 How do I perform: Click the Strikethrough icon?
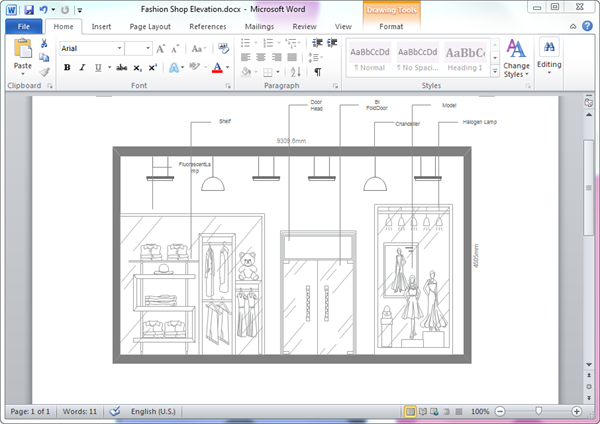point(121,68)
